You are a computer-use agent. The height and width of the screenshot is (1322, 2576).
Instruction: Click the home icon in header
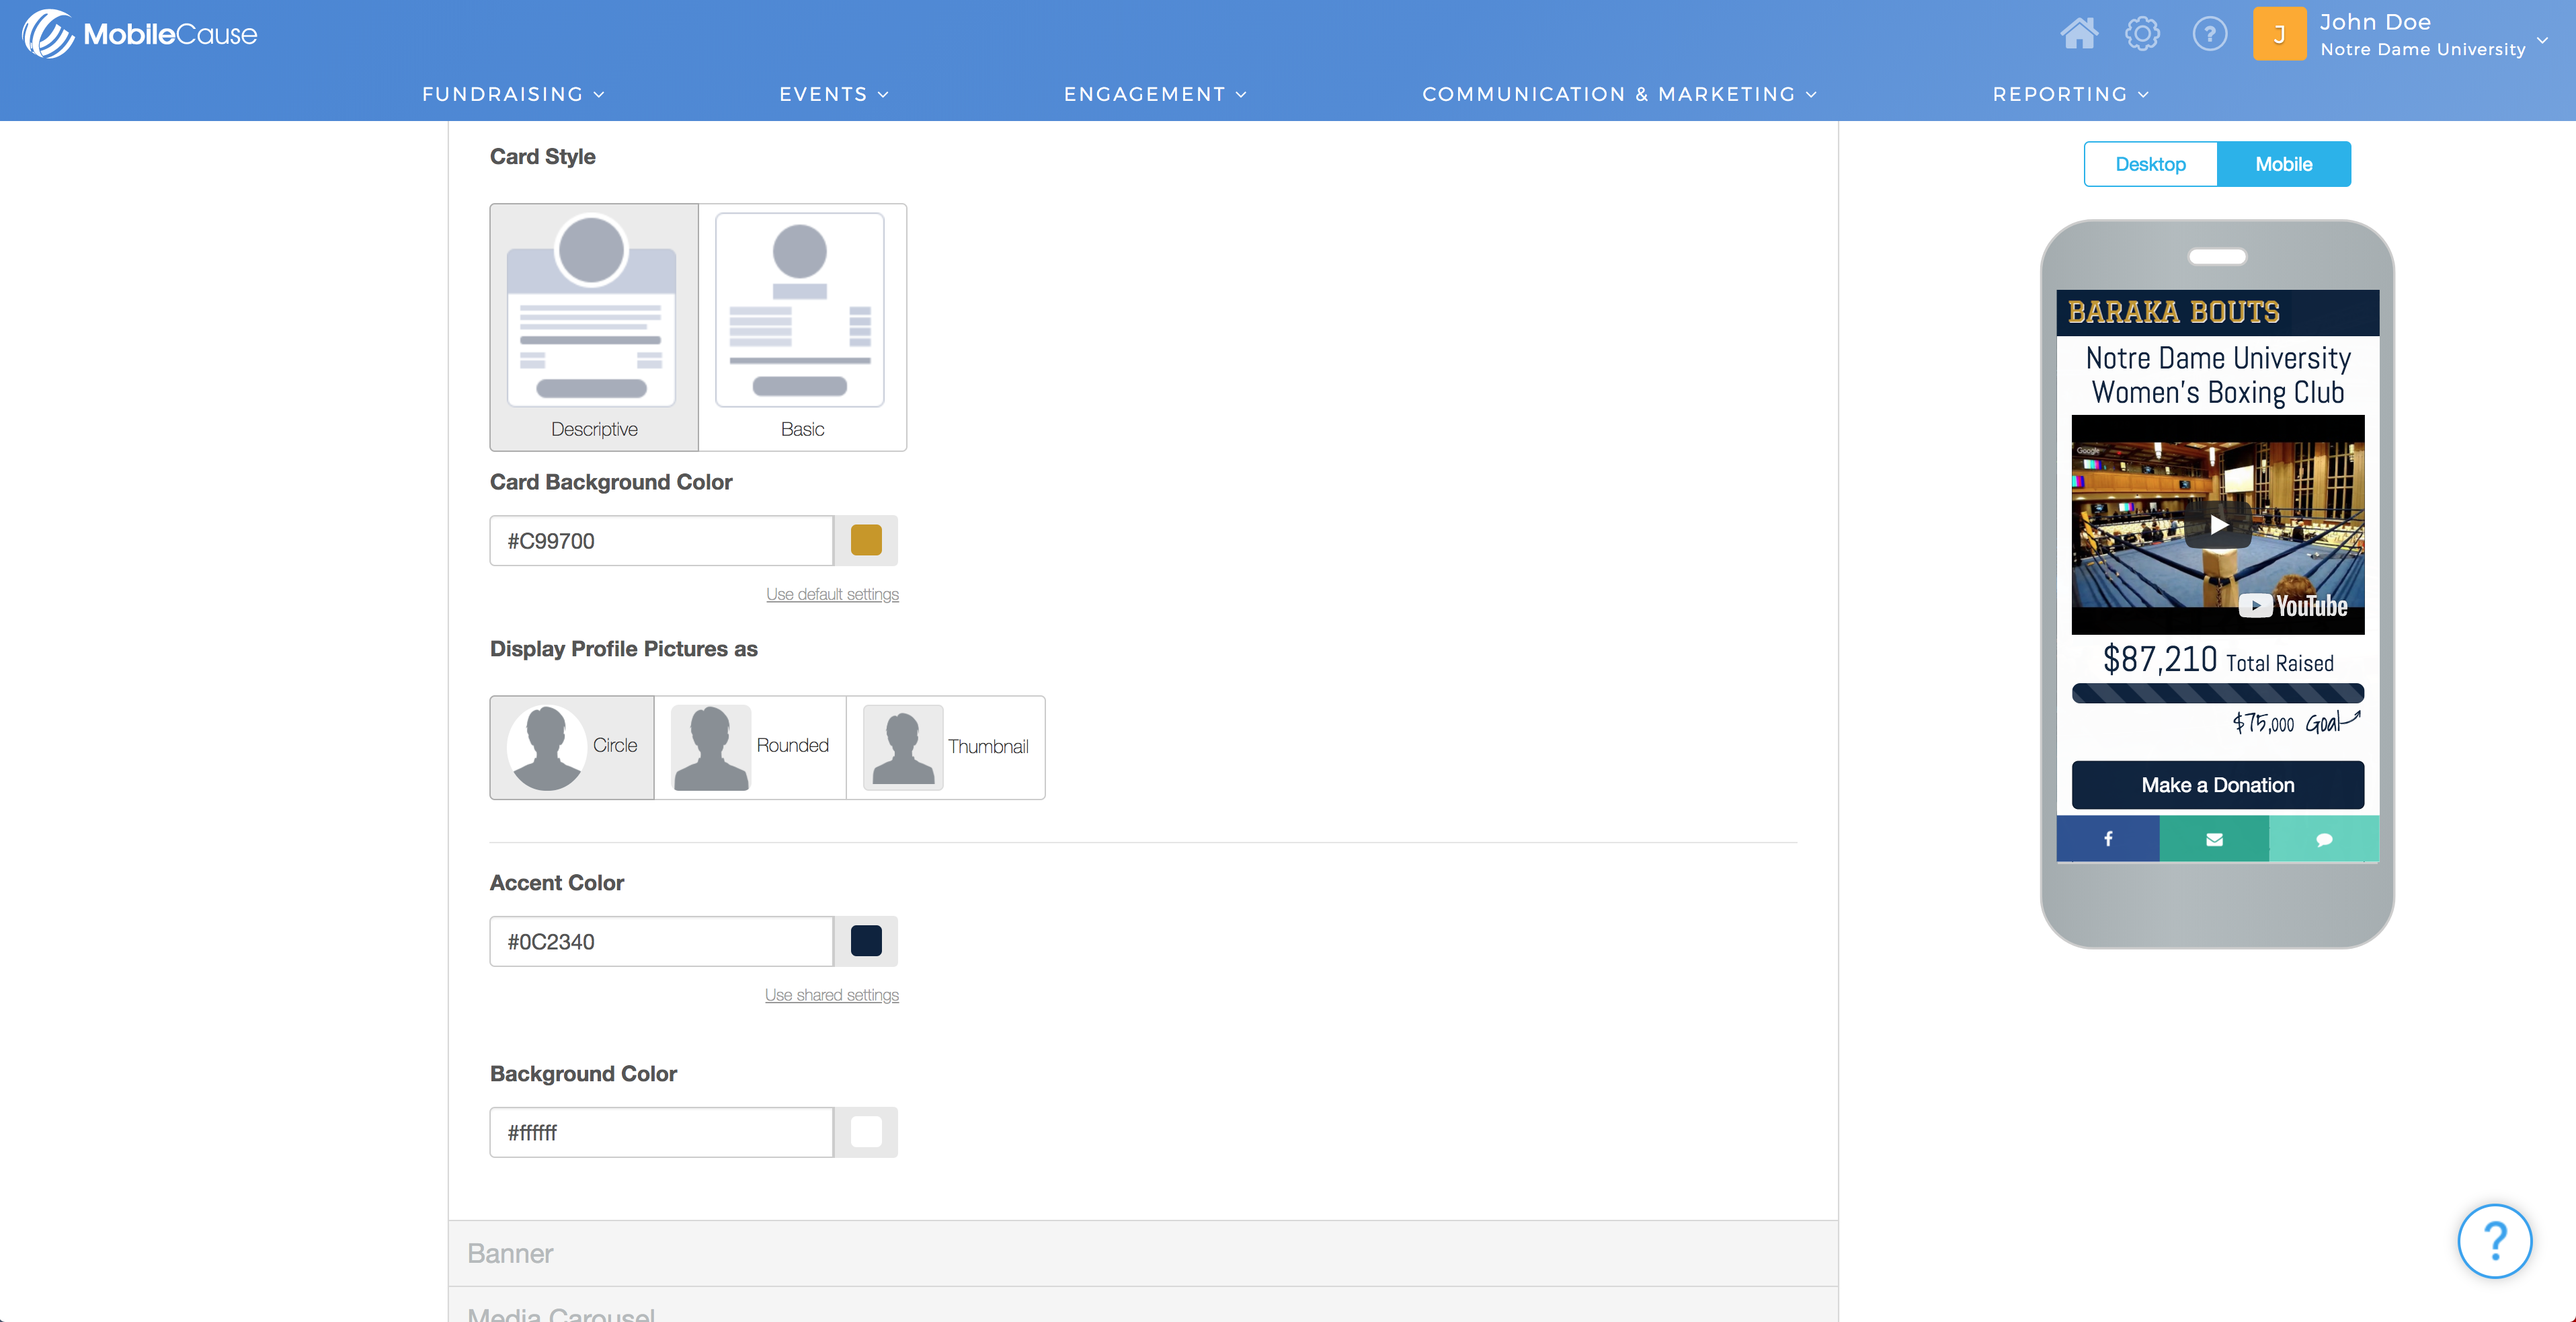pyautogui.click(x=2079, y=34)
